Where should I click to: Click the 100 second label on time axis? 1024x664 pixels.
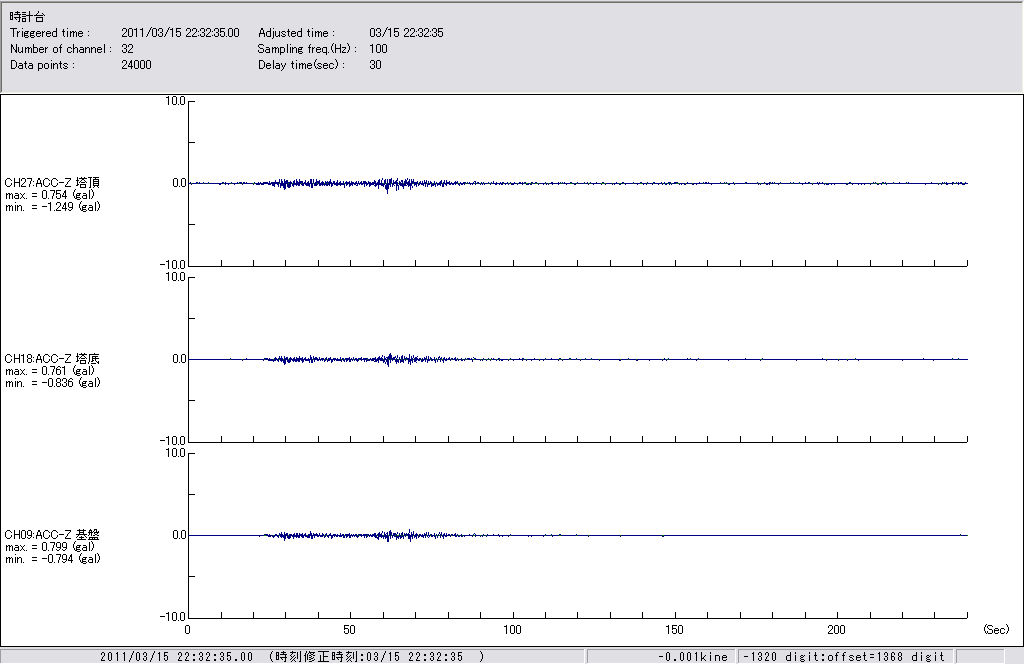click(513, 630)
